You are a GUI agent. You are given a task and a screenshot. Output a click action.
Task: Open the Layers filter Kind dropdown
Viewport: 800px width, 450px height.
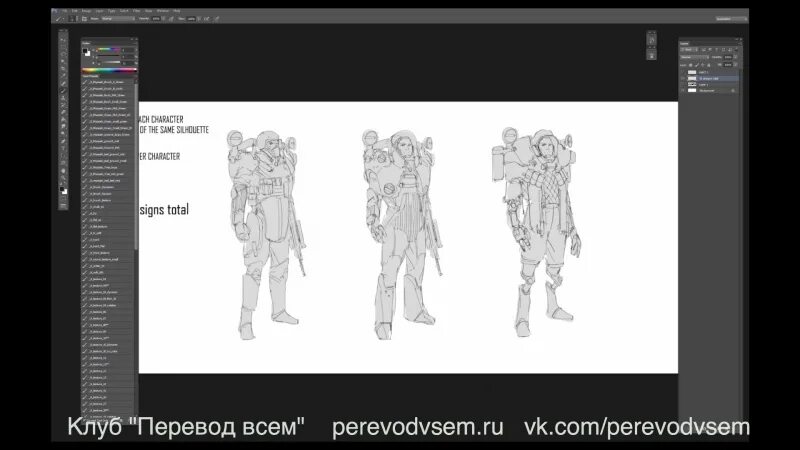(689, 49)
